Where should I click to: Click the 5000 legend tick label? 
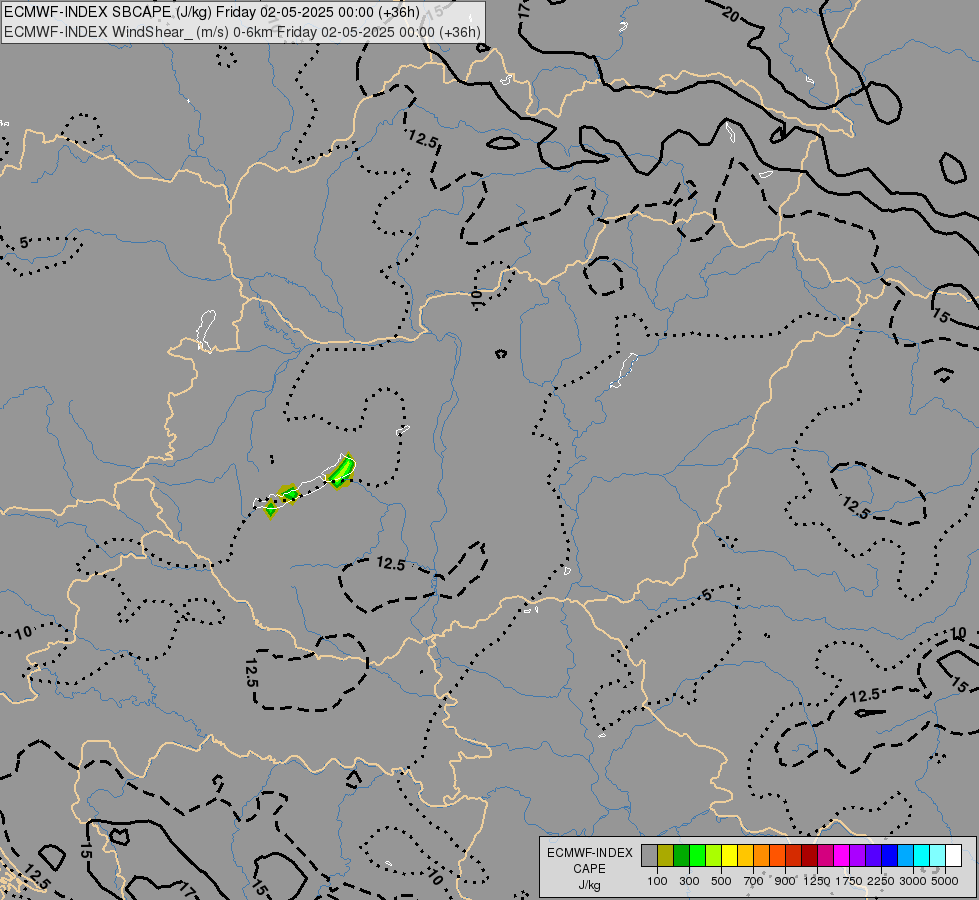(x=945, y=881)
